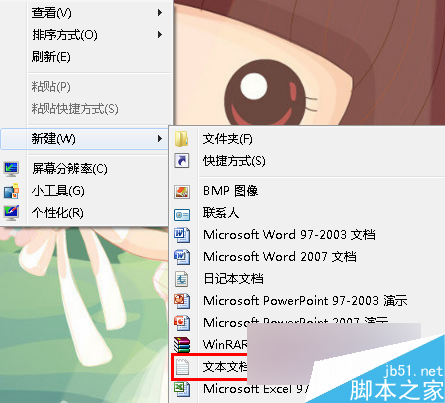Create new WinRAR archive entry
The height and width of the screenshot is (403, 445).
225,344
